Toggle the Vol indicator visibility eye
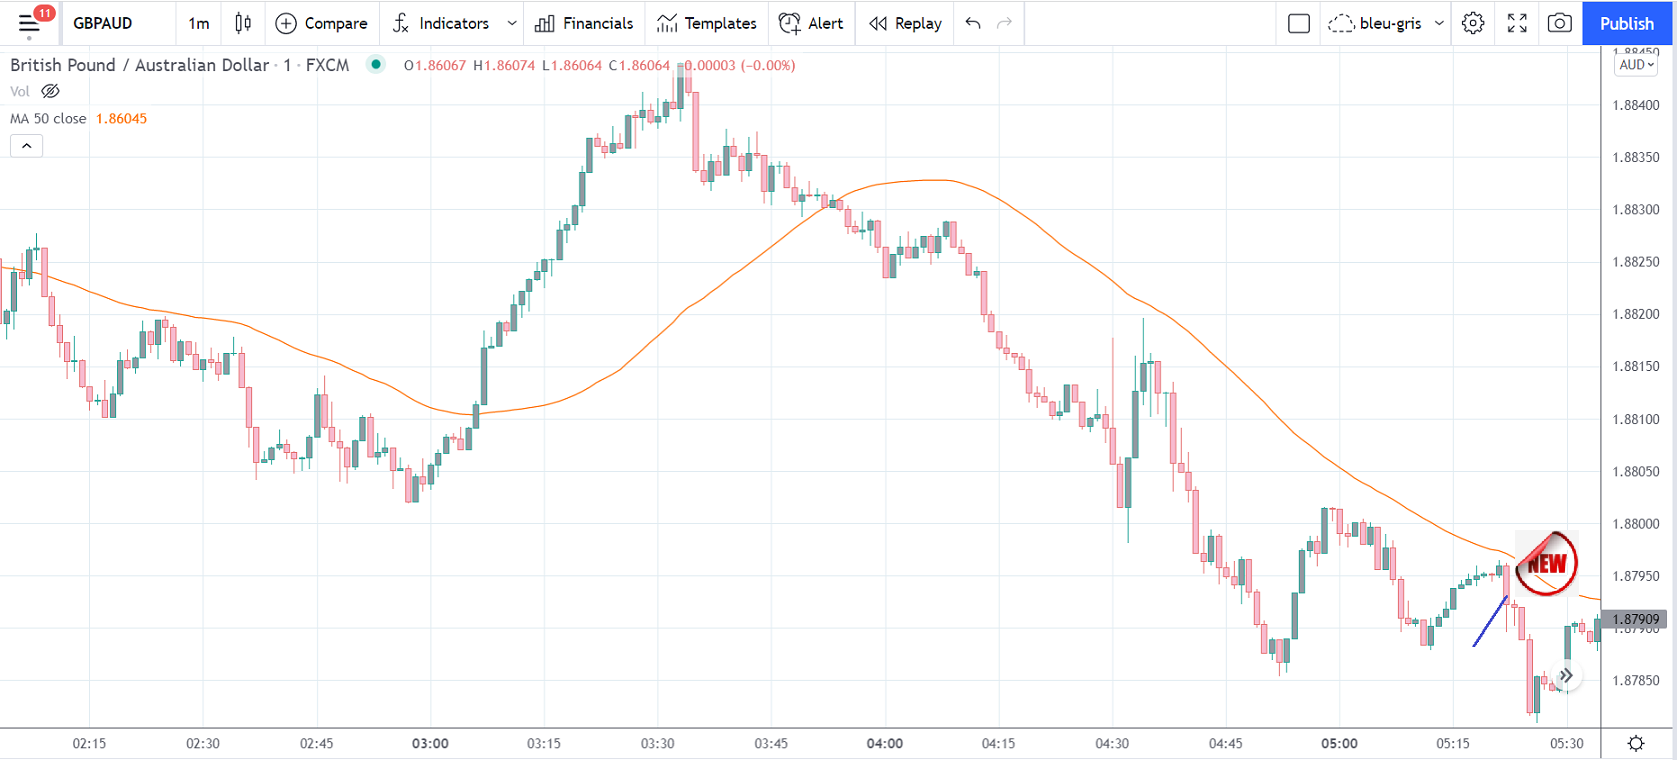 click(x=50, y=91)
